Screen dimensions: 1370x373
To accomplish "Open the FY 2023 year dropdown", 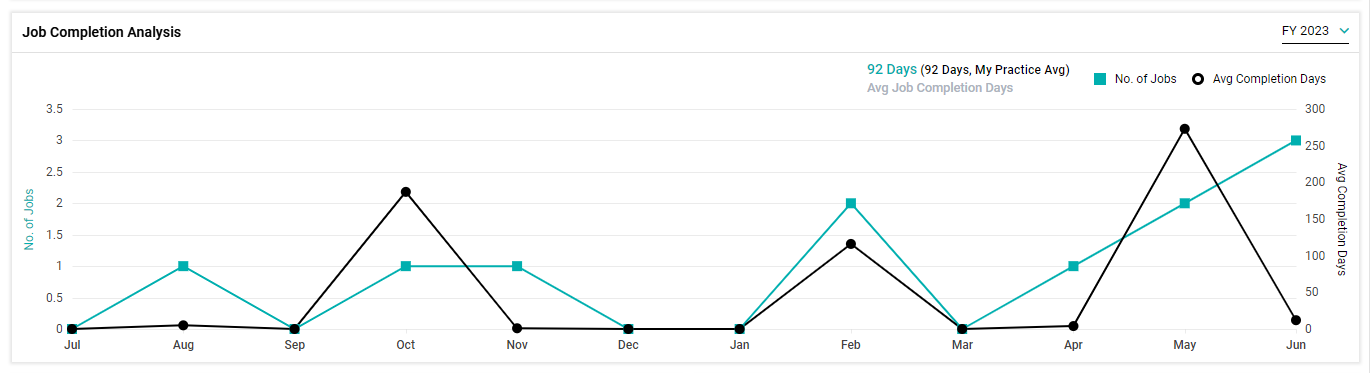I will [1315, 31].
